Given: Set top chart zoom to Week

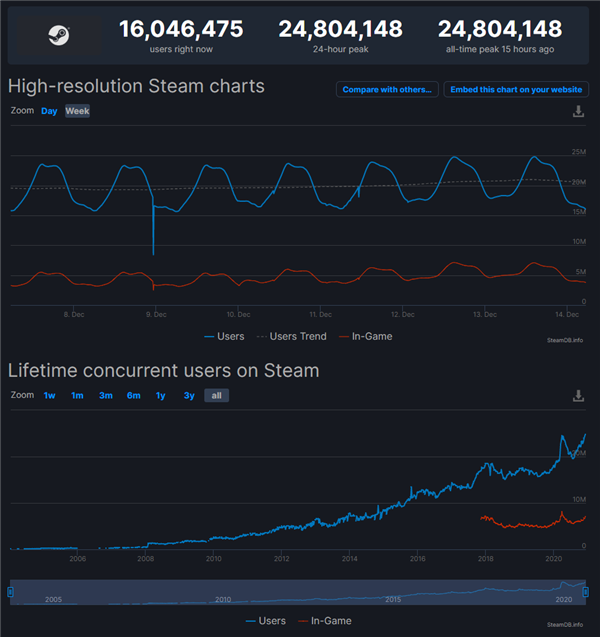Looking at the screenshot, I should [x=77, y=111].
